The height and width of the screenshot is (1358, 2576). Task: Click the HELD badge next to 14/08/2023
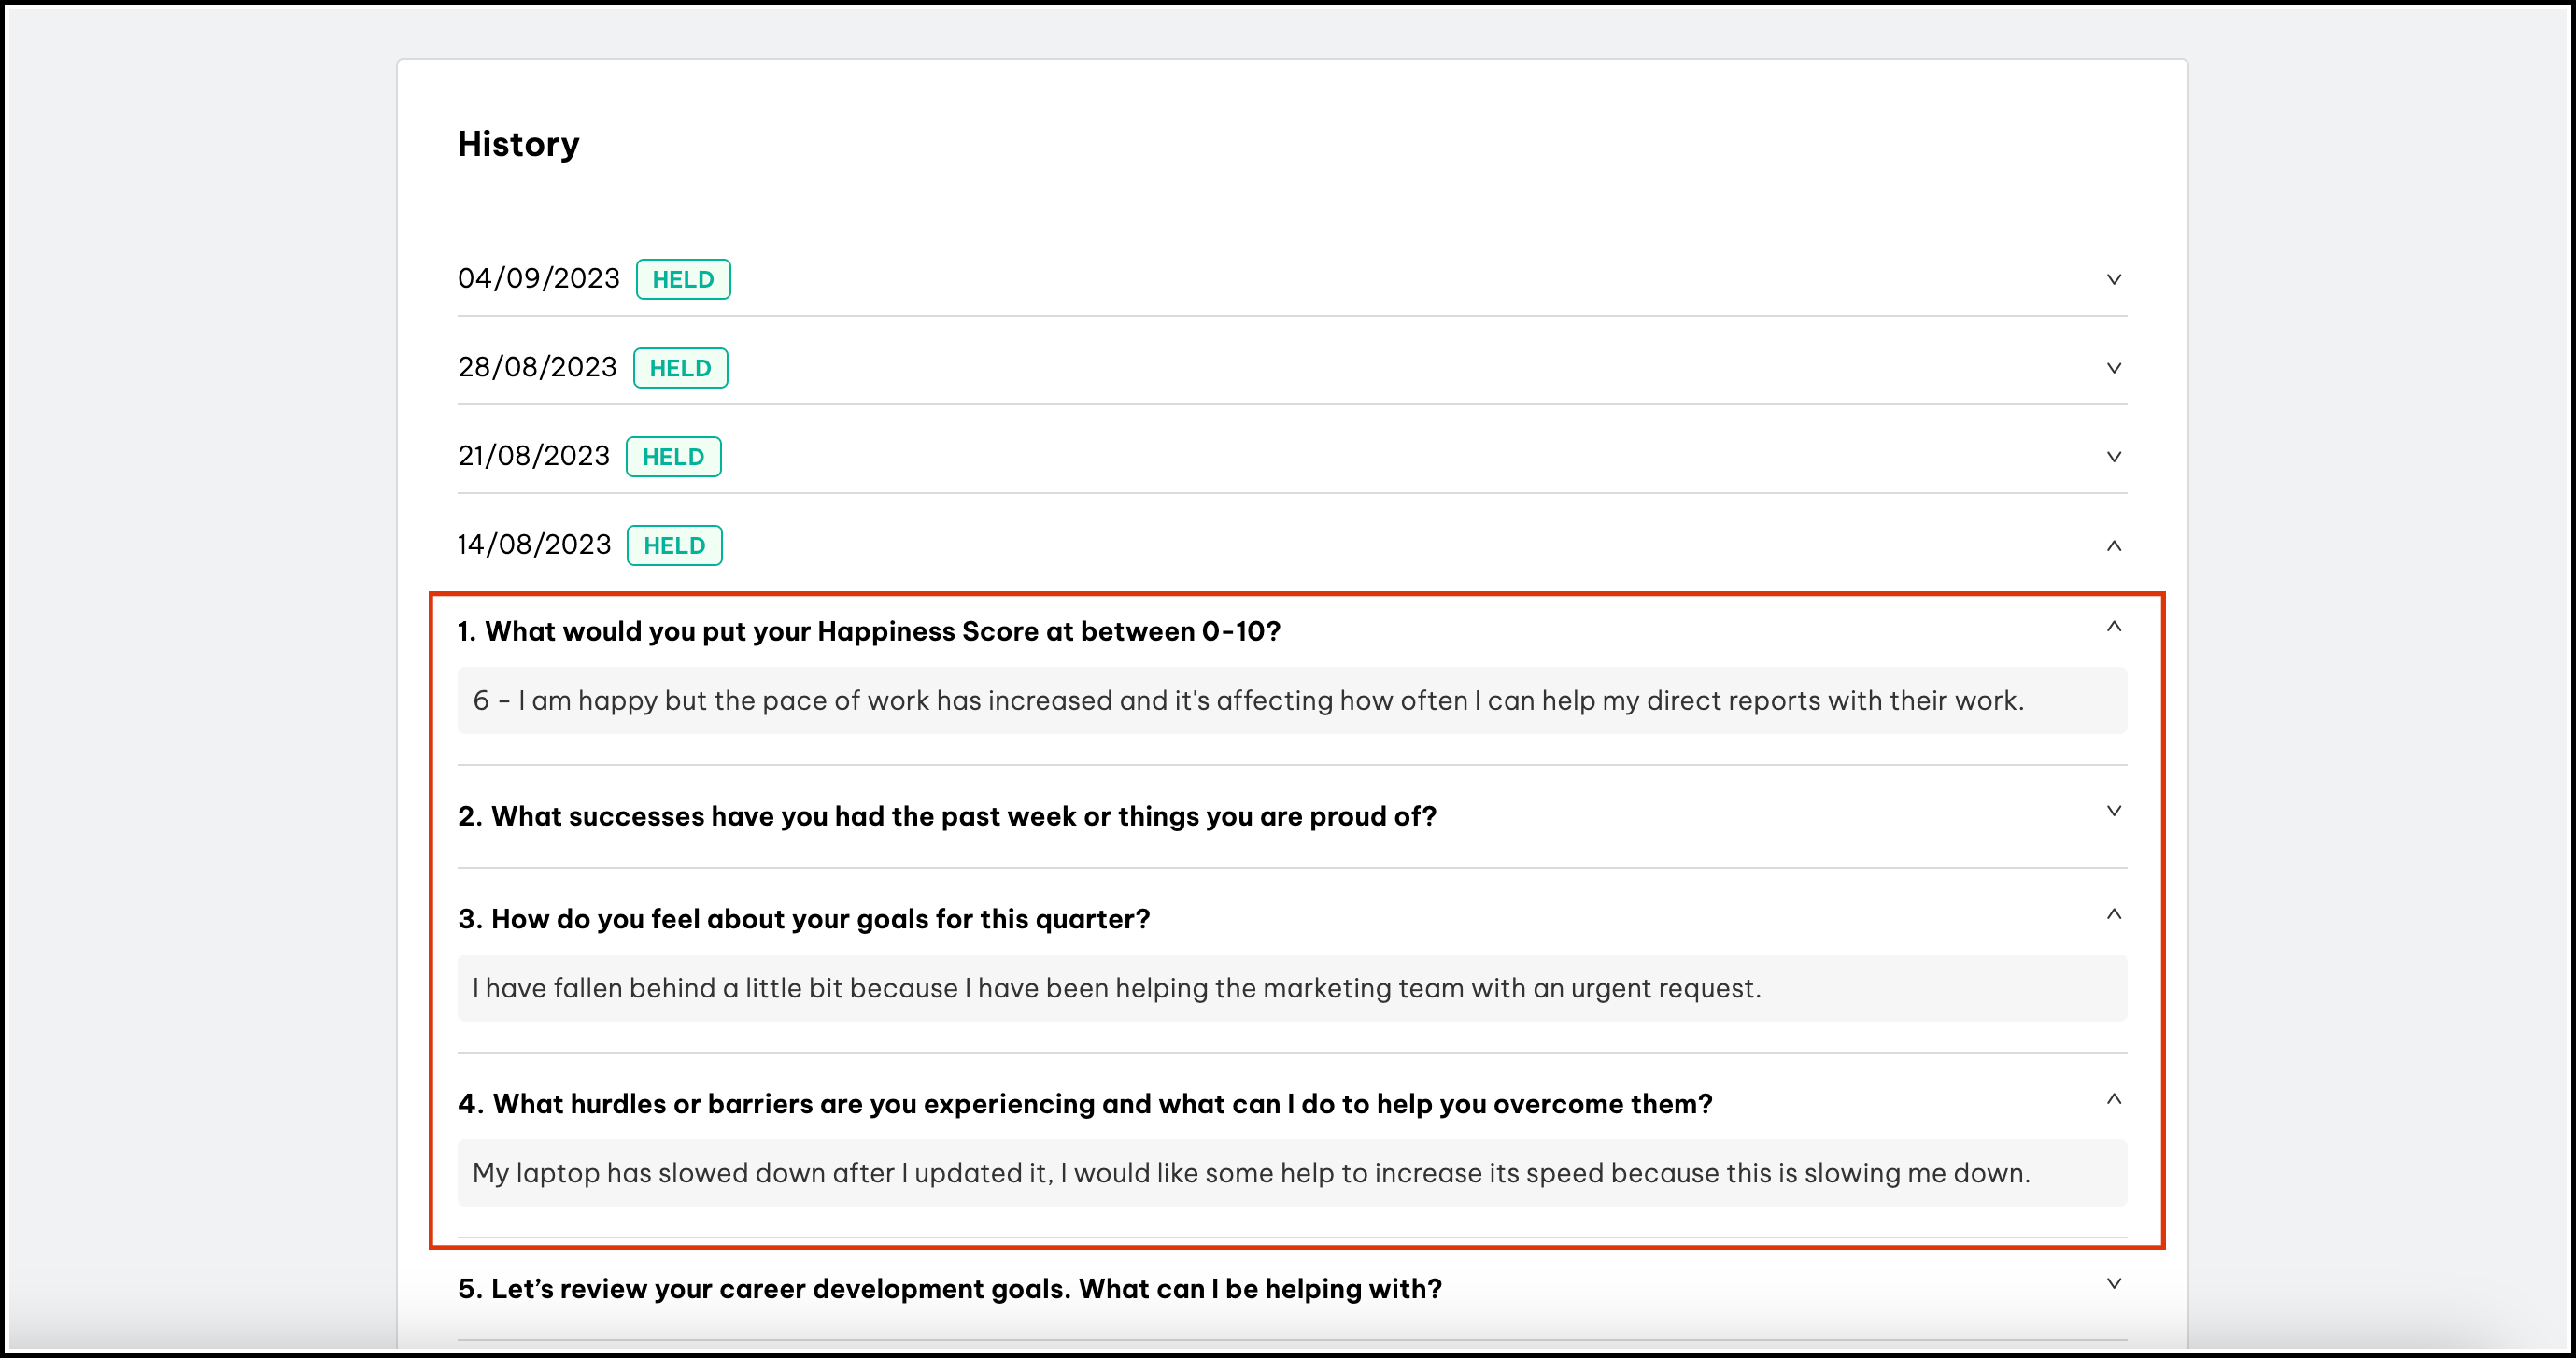coord(674,546)
